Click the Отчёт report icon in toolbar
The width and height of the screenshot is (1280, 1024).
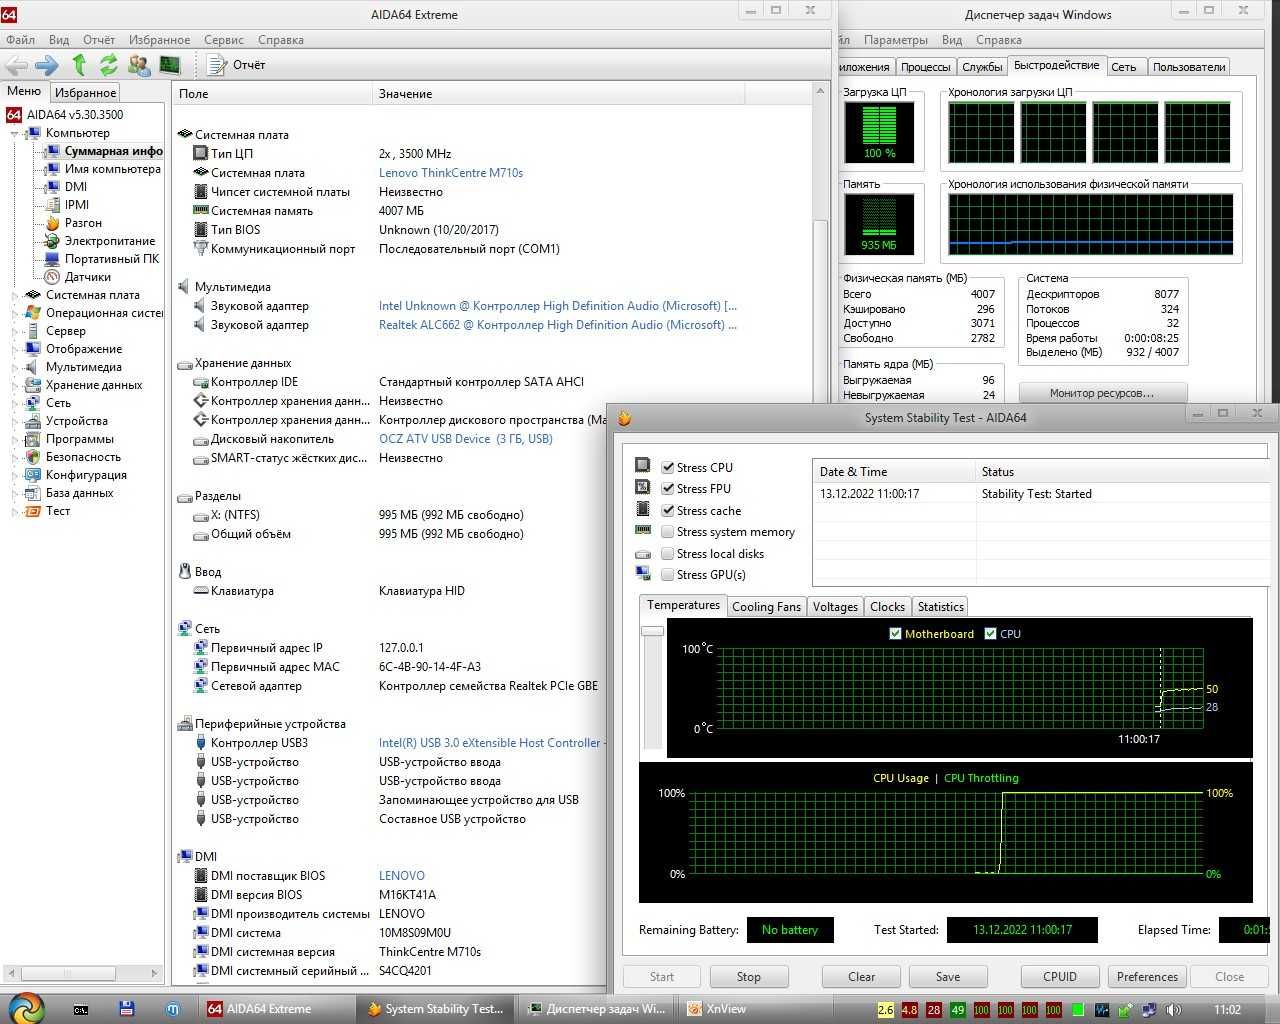pyautogui.click(x=216, y=65)
